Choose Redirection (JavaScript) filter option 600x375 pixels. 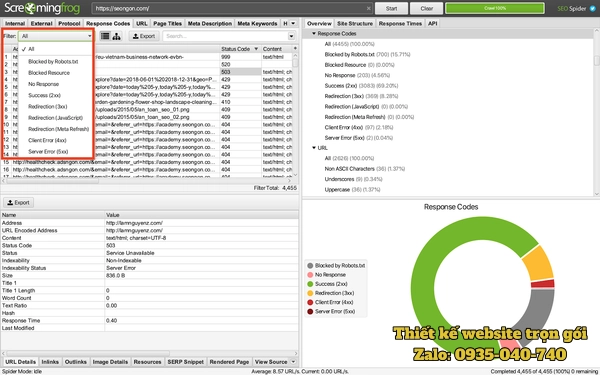coord(56,118)
